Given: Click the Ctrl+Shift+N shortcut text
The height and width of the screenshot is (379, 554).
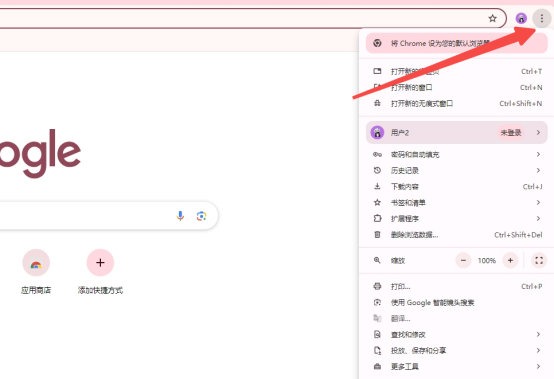Looking at the screenshot, I should tap(521, 103).
